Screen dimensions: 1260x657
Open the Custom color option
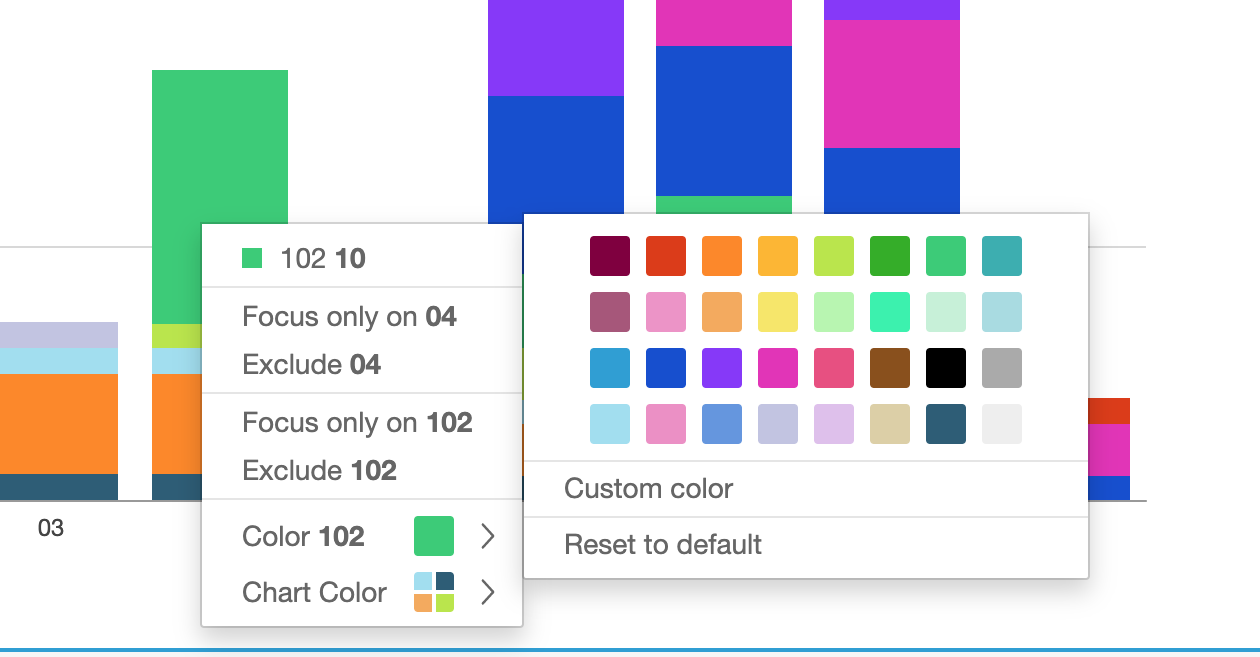click(x=649, y=489)
